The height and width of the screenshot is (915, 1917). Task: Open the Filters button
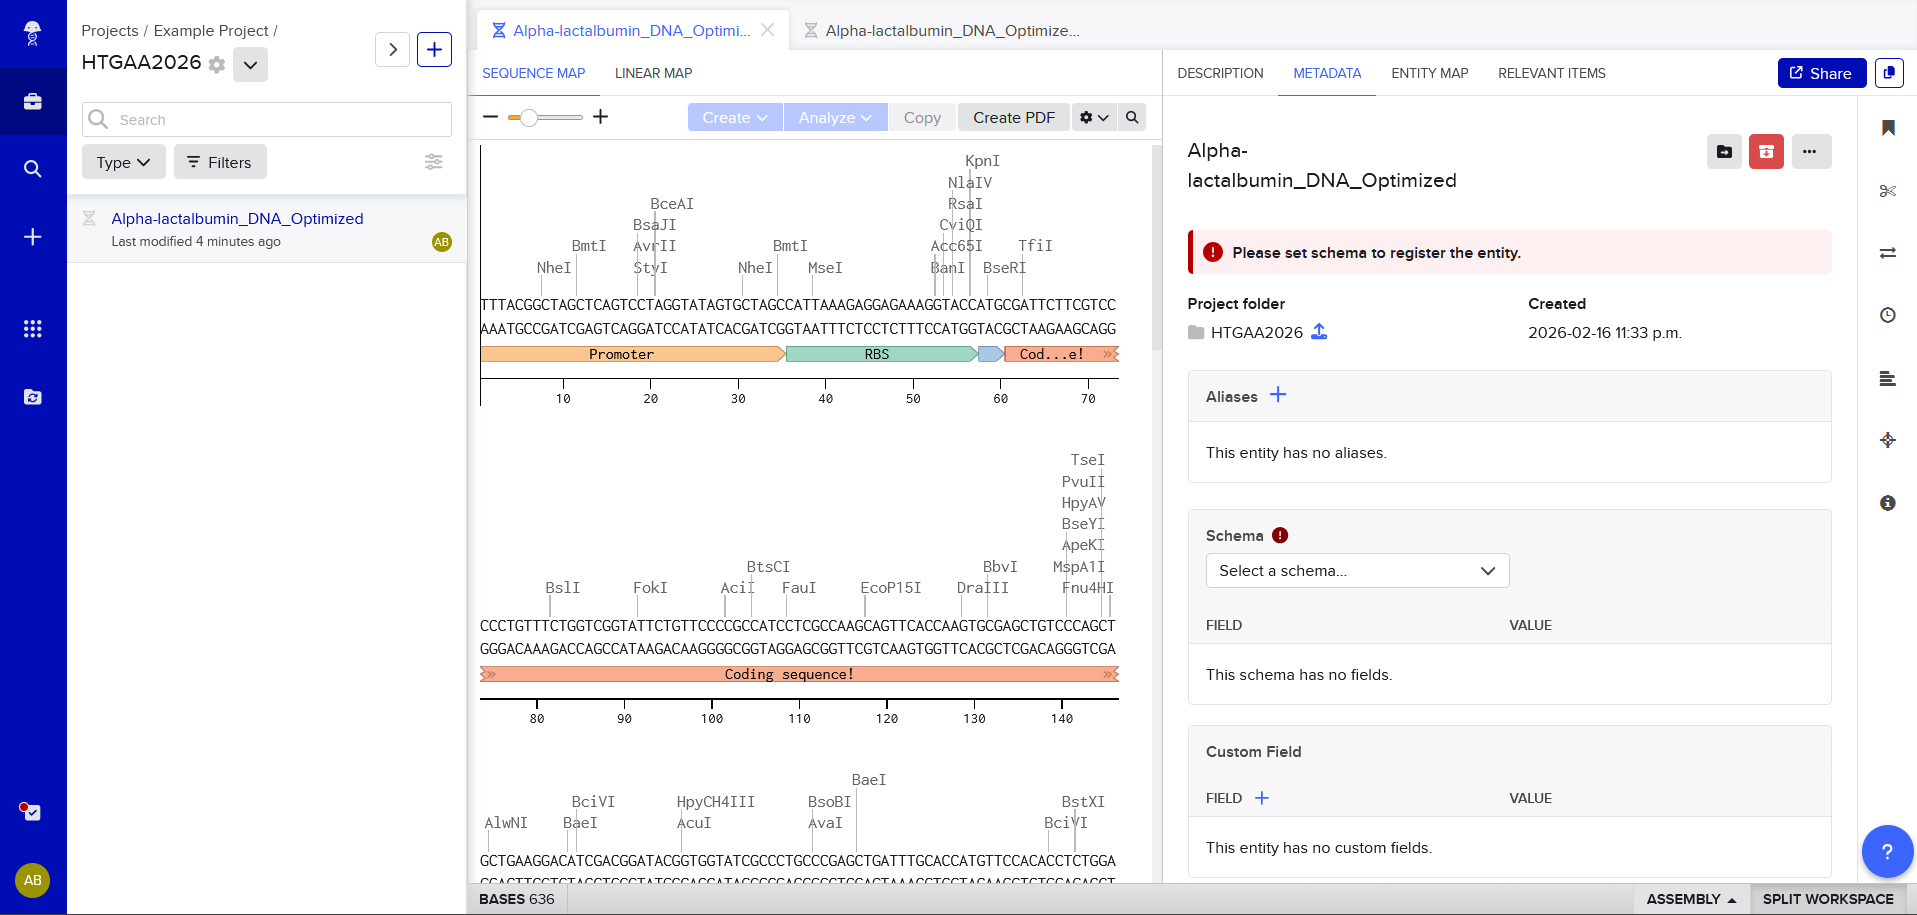[220, 162]
